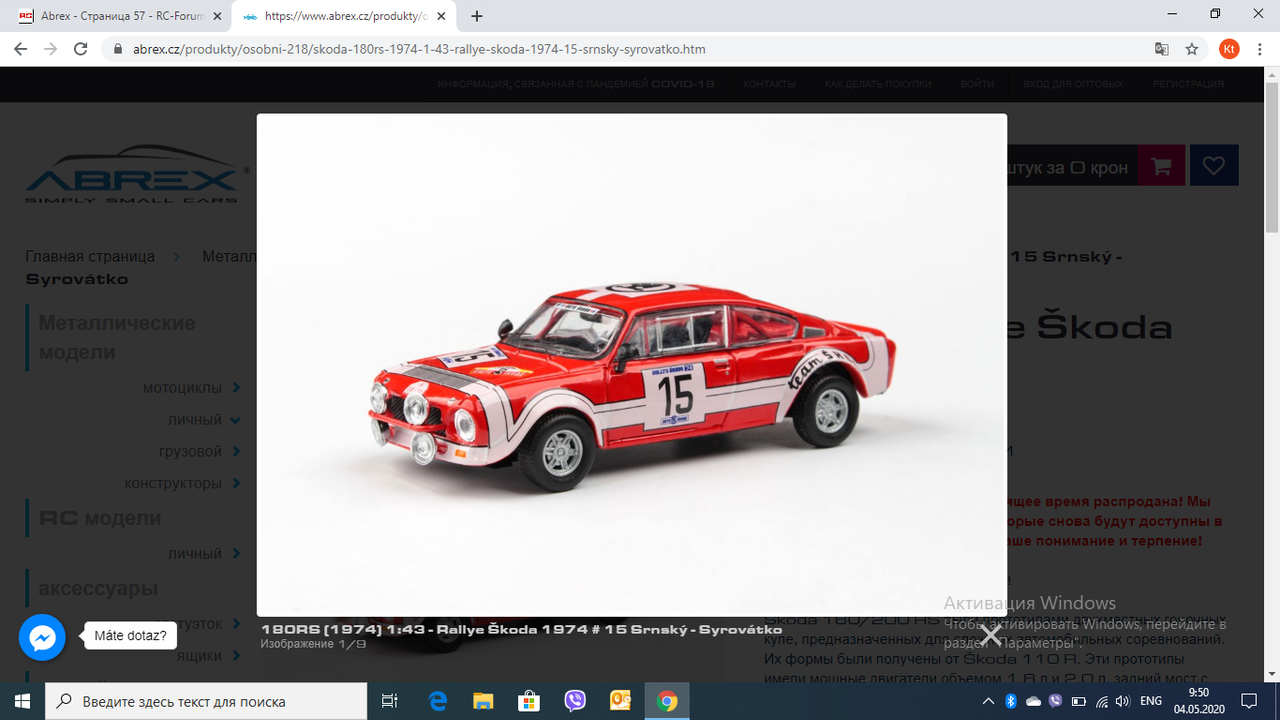Image resolution: width=1280 pixels, height=720 pixels.
Task: Click the Chrome icon on the taskbar
Action: 667,701
